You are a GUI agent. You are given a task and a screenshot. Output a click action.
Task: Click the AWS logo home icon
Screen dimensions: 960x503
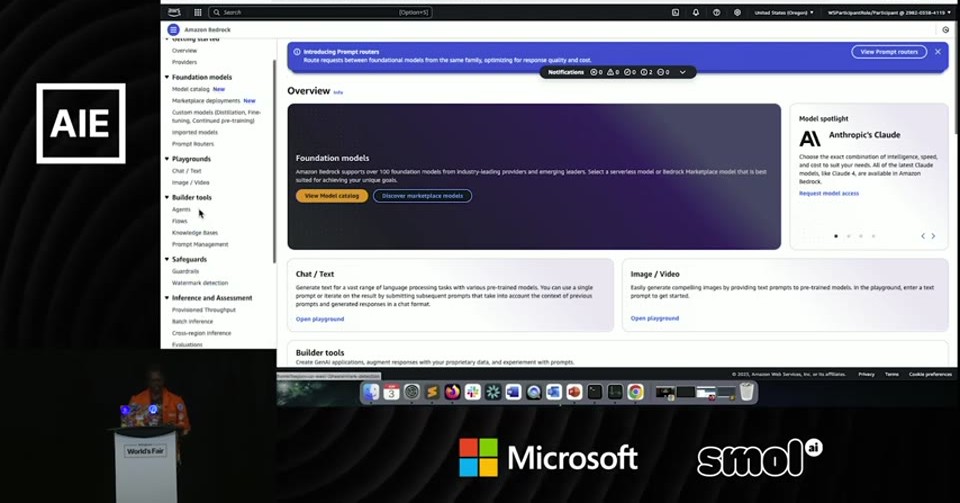[174, 12]
